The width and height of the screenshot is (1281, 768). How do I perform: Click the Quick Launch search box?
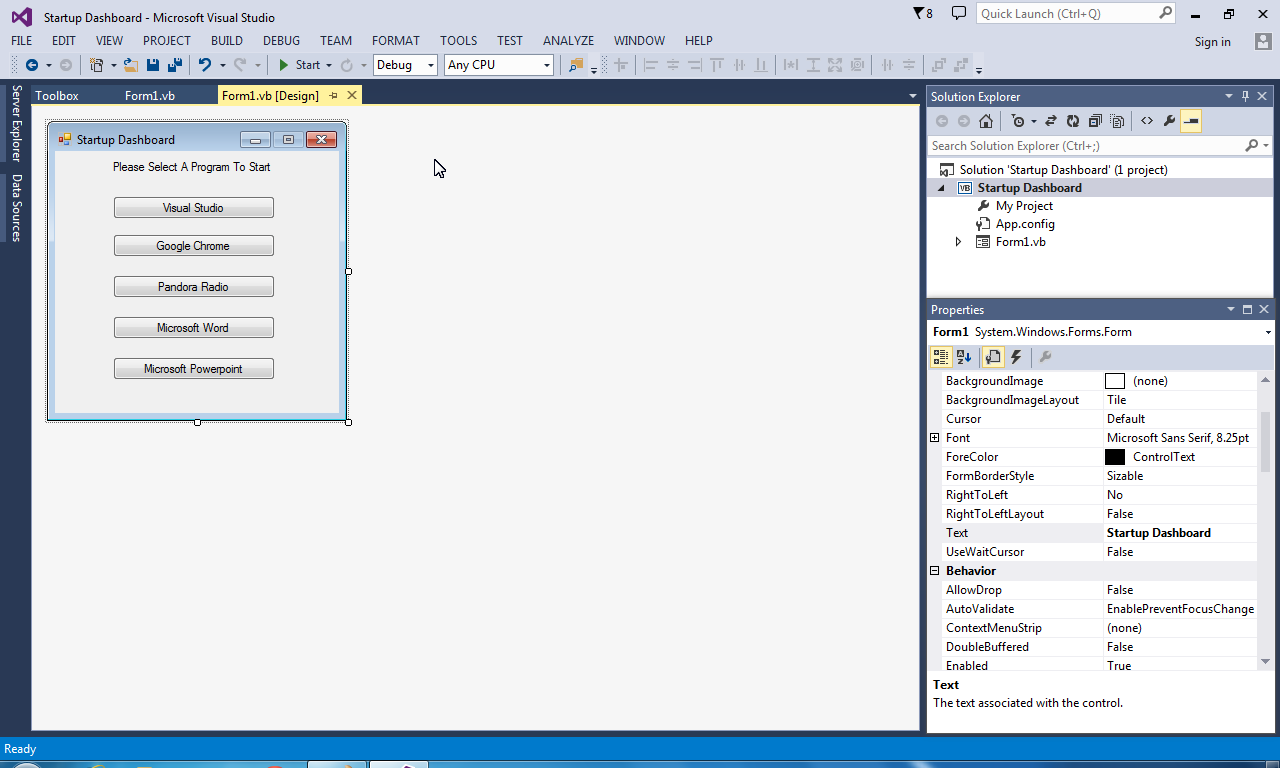coord(1075,14)
